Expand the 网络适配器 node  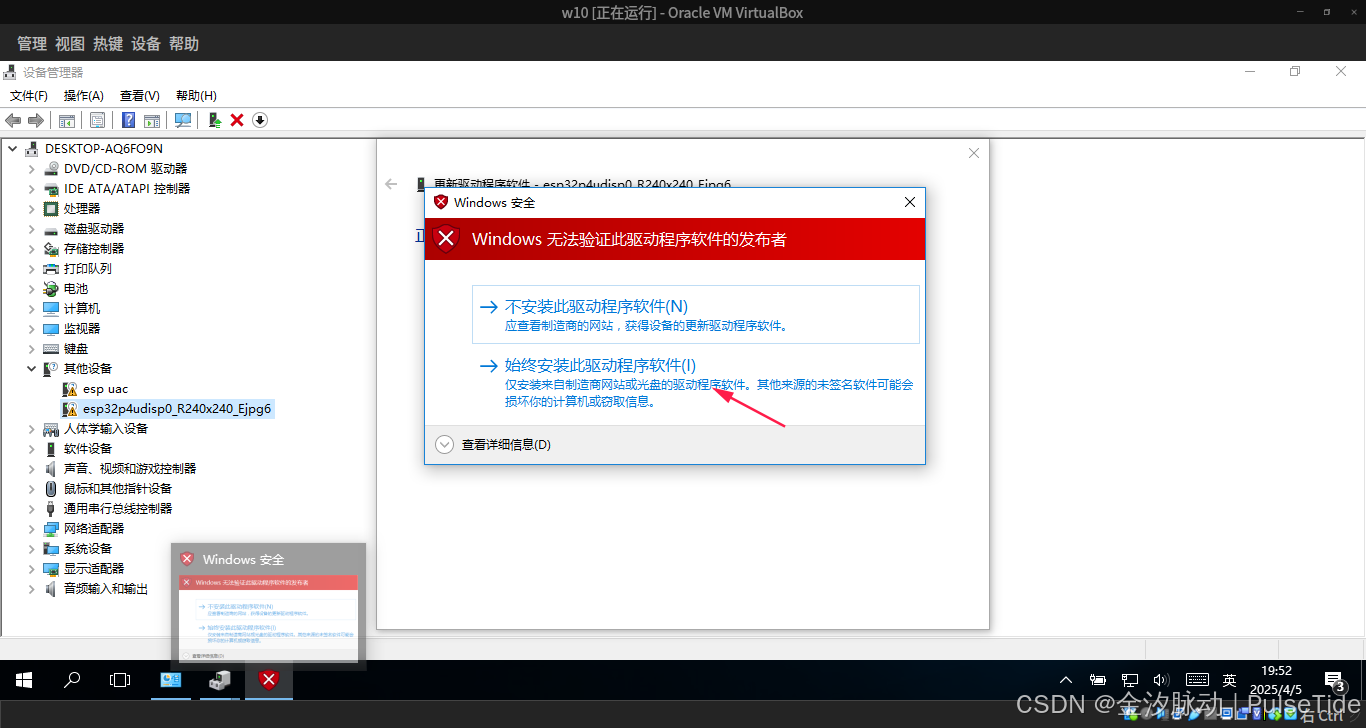(x=32, y=528)
